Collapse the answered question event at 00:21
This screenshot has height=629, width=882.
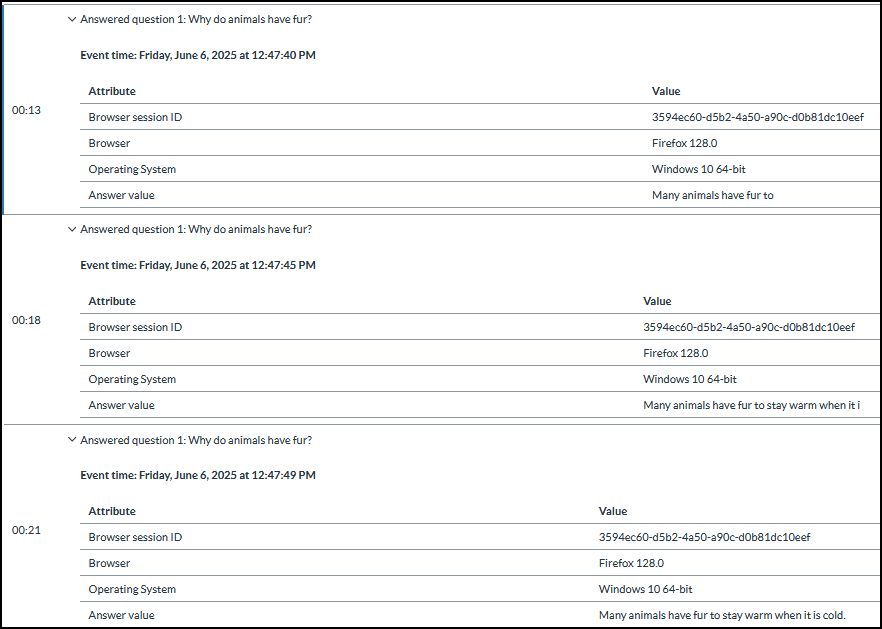click(x=71, y=439)
